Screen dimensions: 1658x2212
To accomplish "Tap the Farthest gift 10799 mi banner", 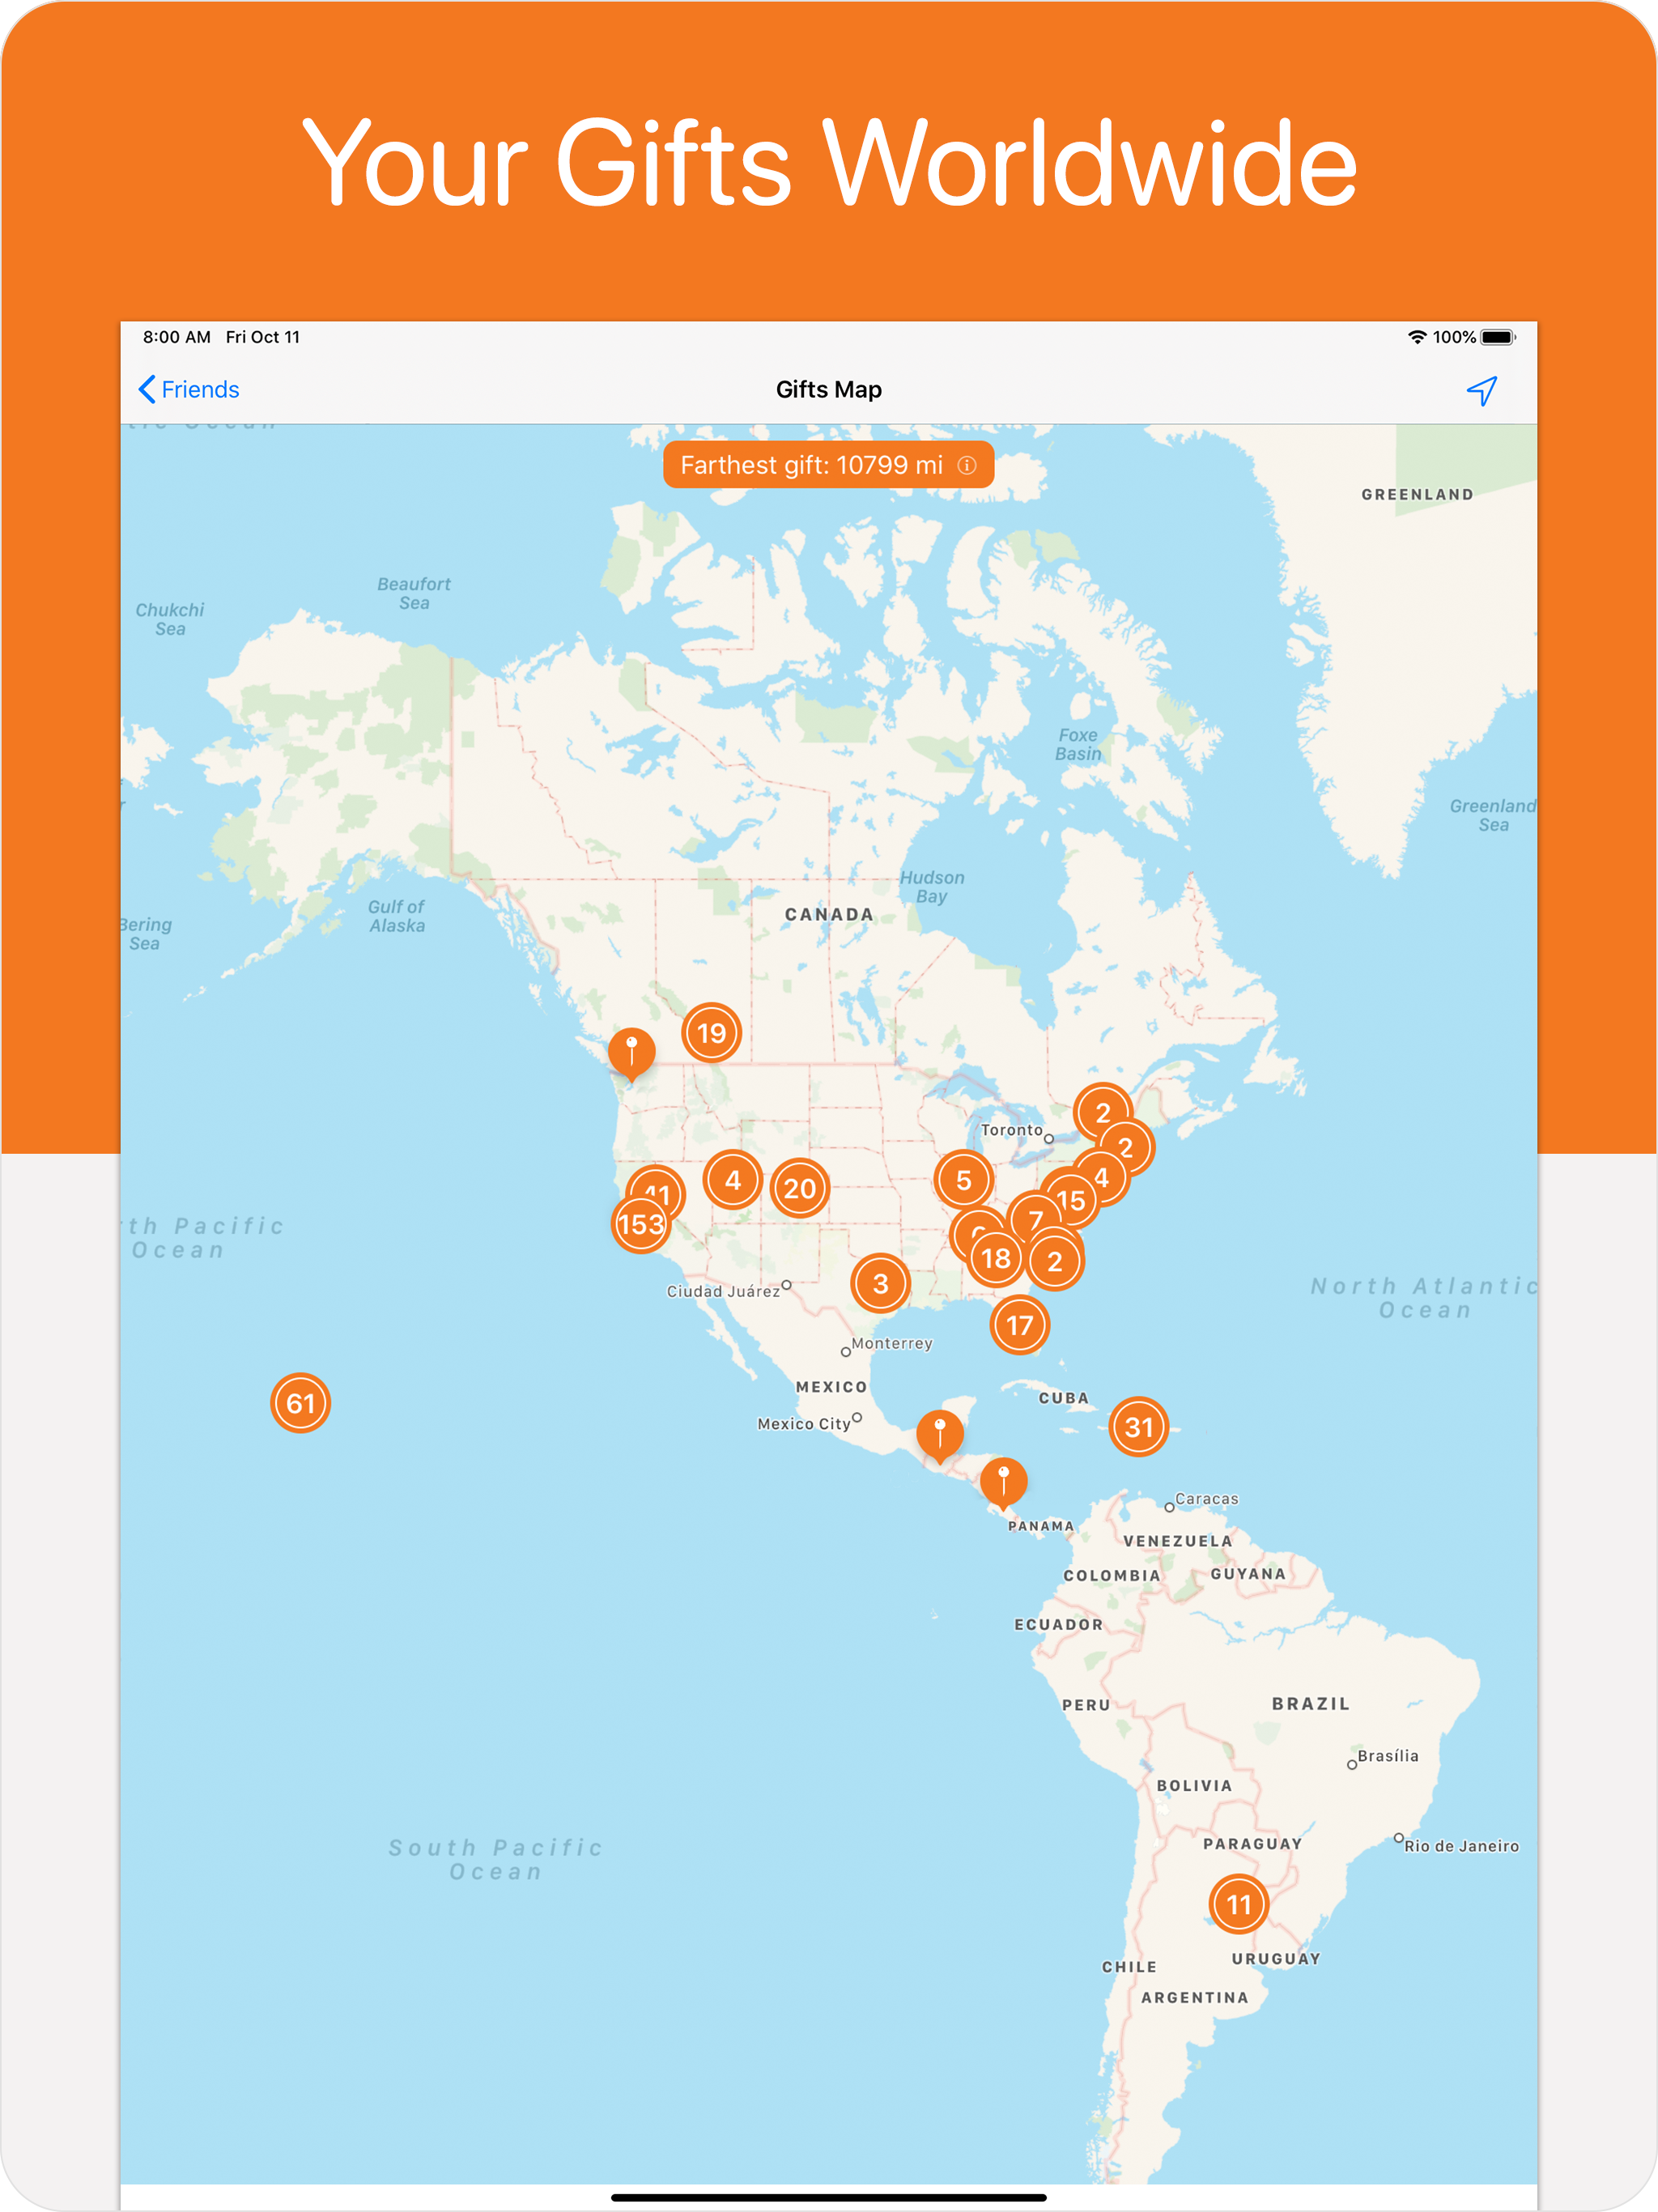I will pyautogui.click(x=828, y=465).
